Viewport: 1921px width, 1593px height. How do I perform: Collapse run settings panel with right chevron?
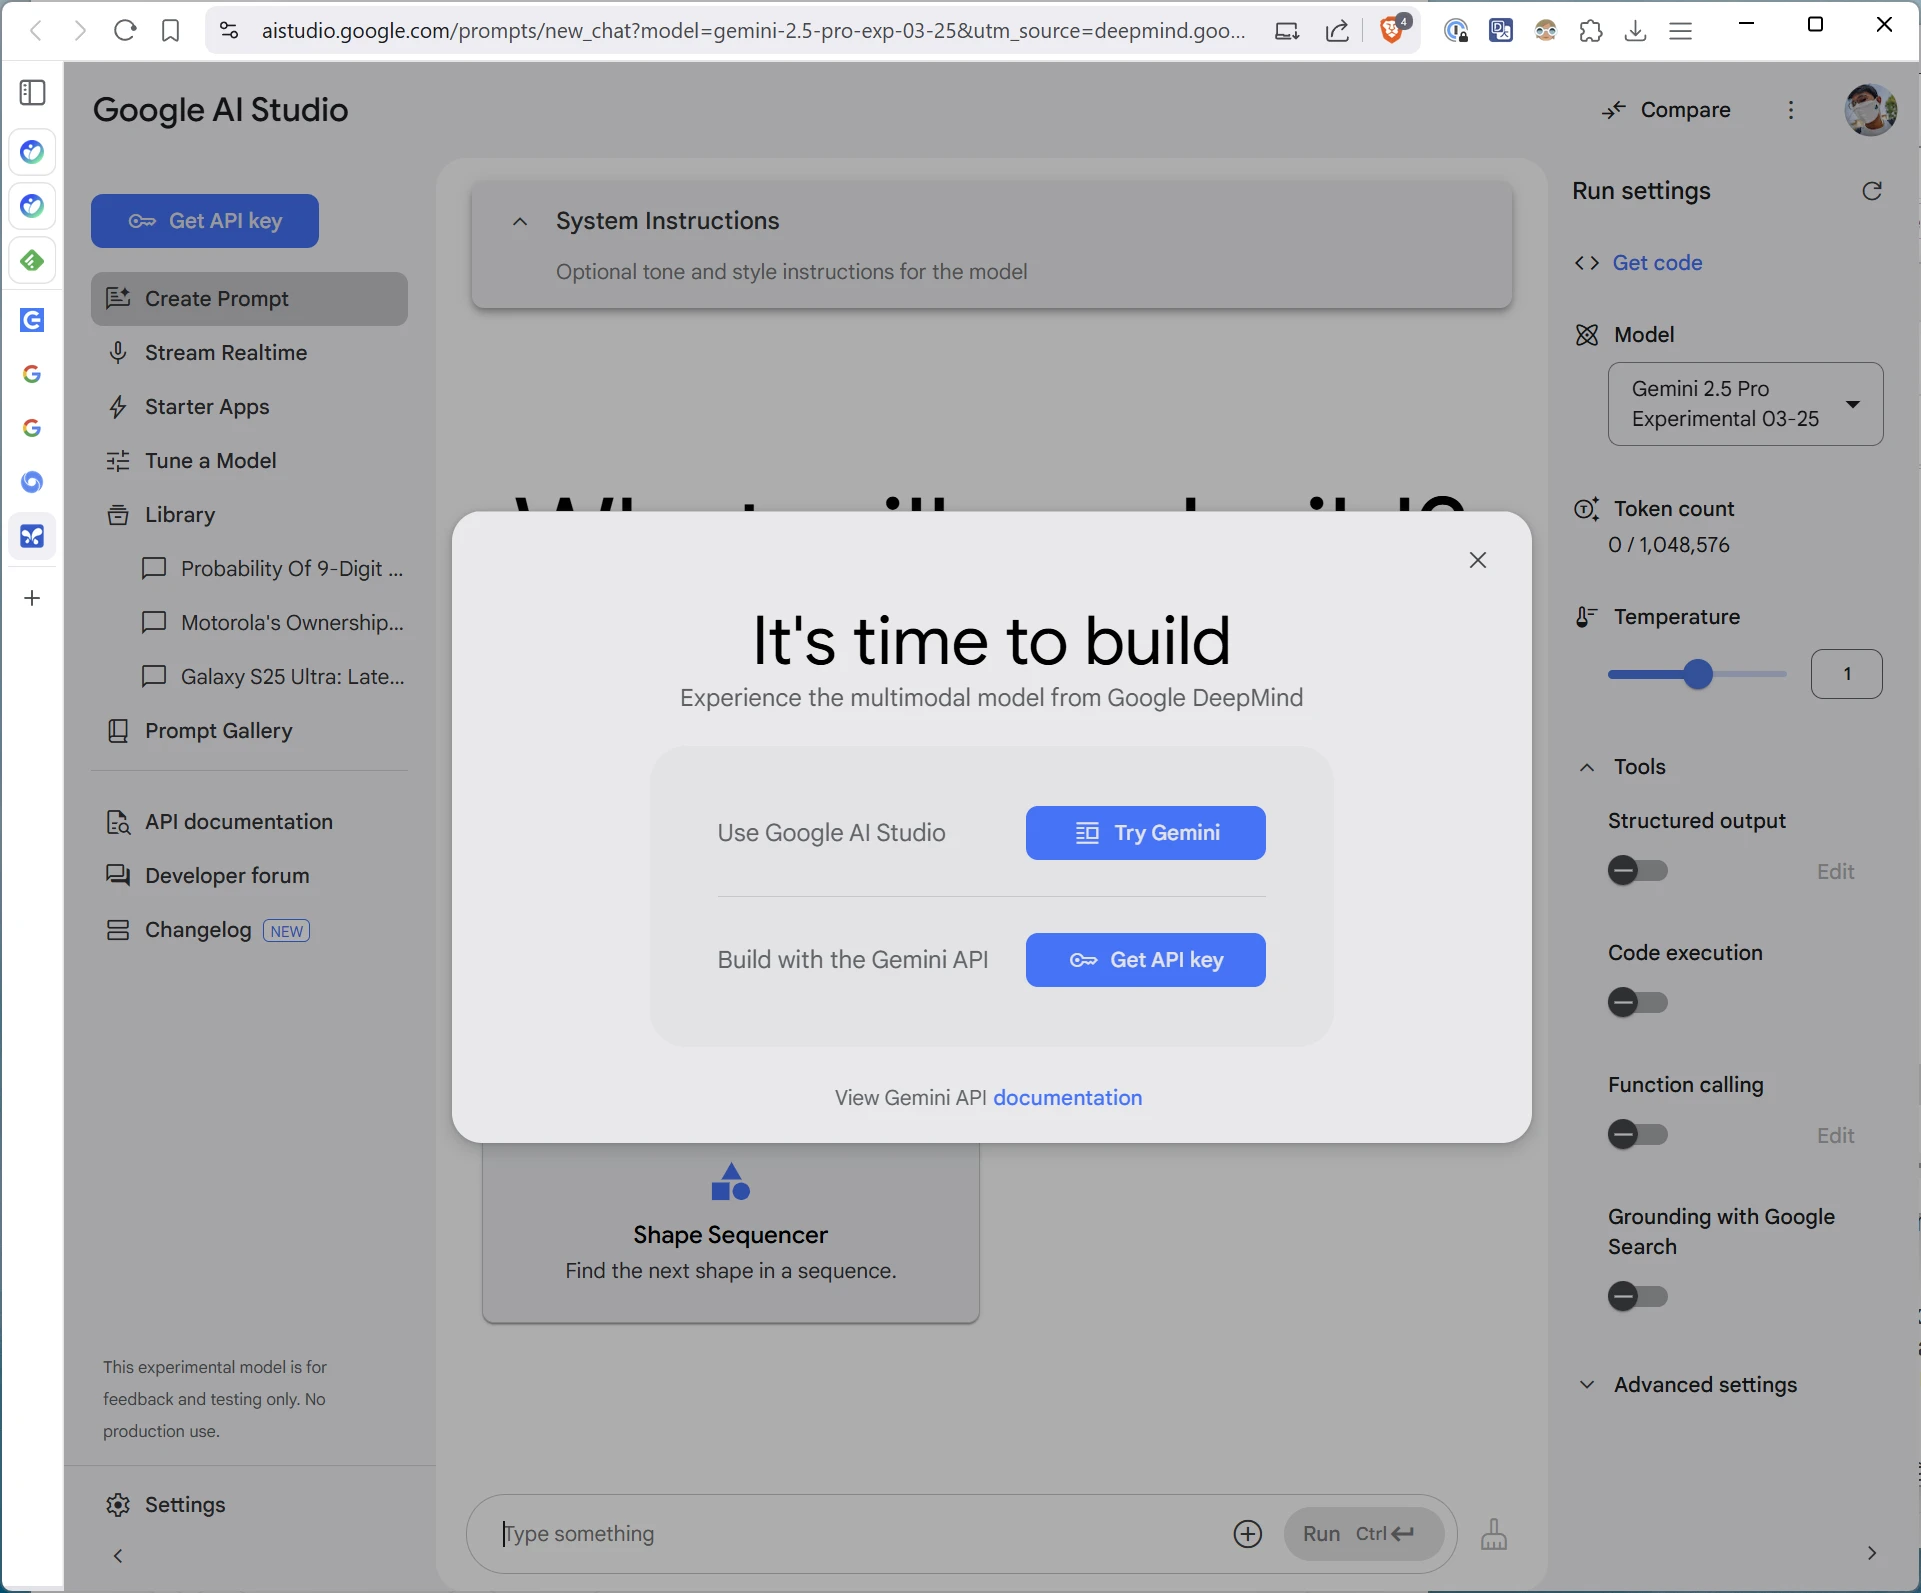(x=1872, y=1553)
